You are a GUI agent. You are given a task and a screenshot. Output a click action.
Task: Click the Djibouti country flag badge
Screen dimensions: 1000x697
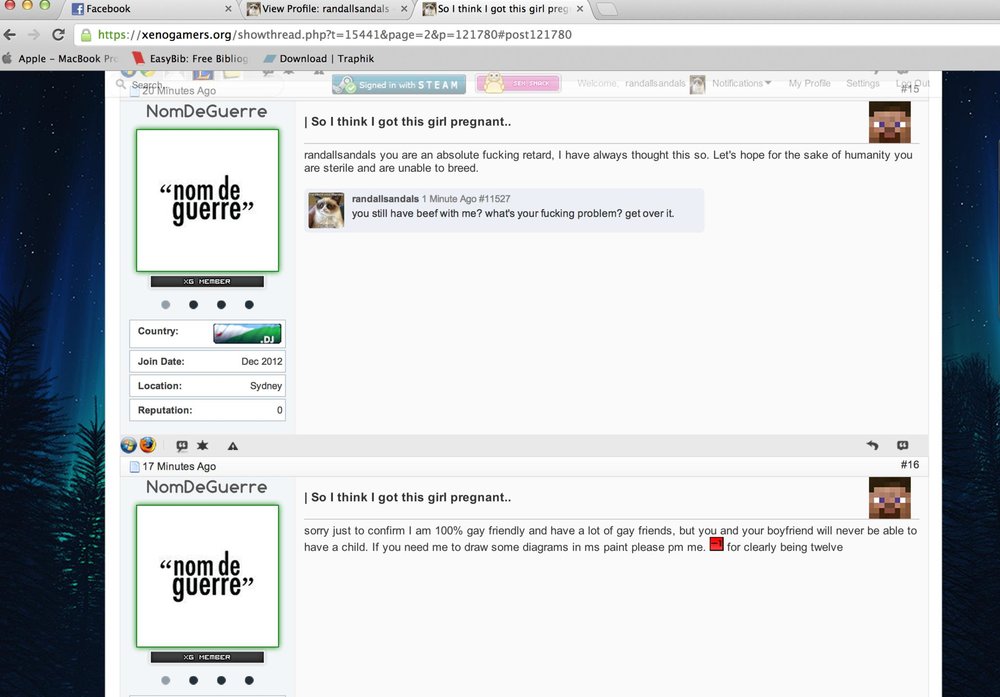[x=247, y=334]
